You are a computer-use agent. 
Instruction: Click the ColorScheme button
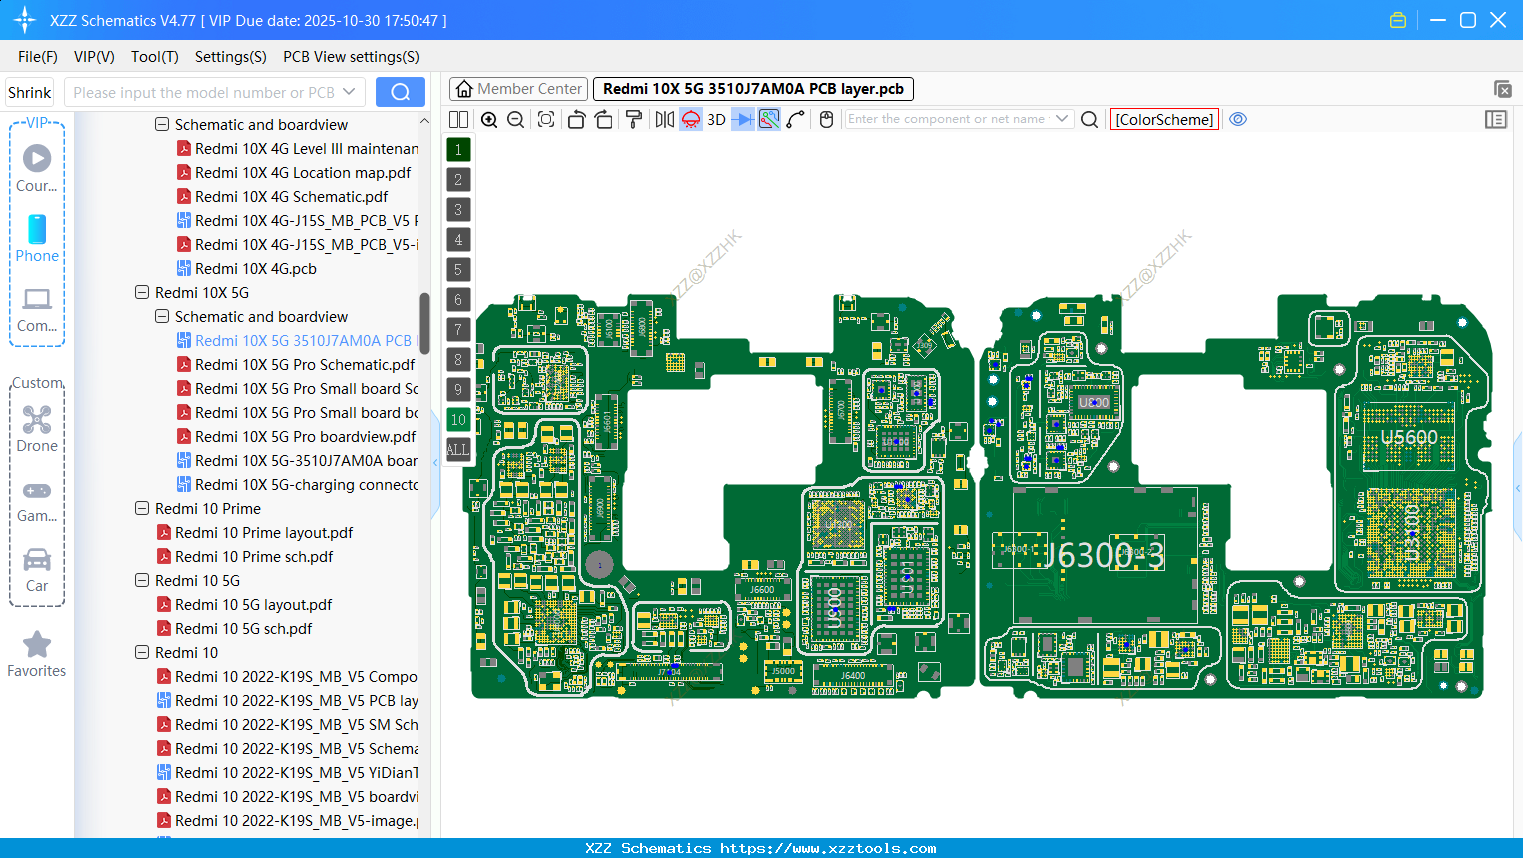pyautogui.click(x=1164, y=119)
